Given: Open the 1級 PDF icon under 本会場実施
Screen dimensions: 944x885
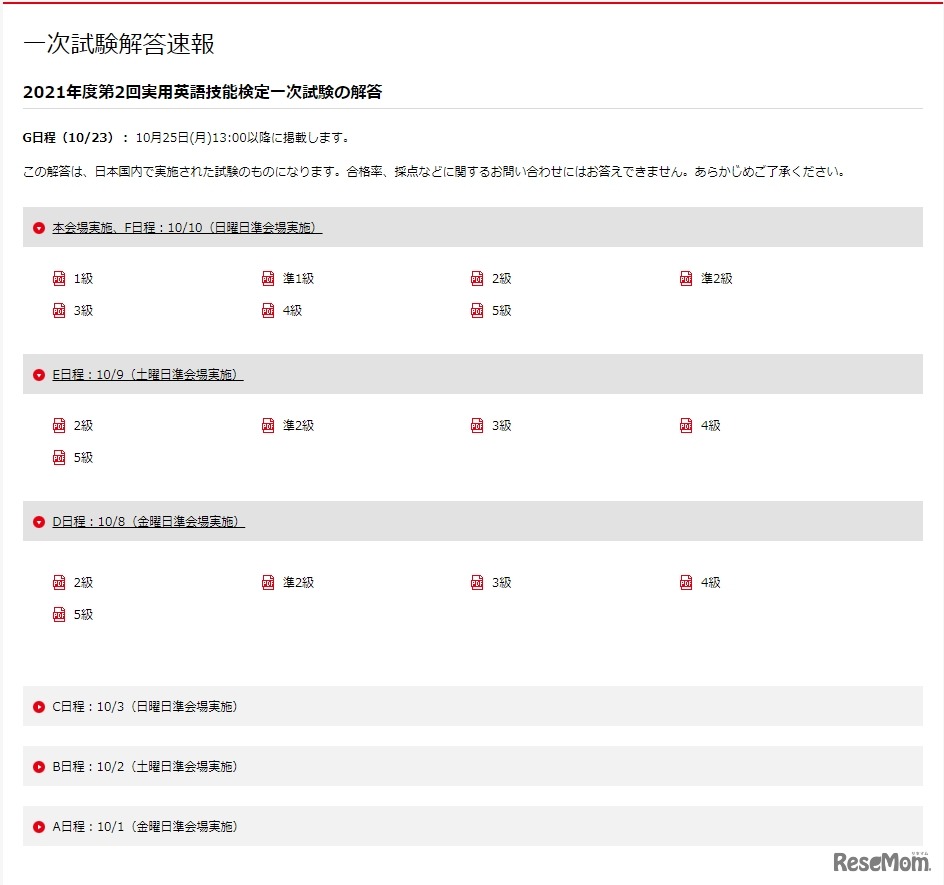Looking at the screenshot, I should coord(60,278).
